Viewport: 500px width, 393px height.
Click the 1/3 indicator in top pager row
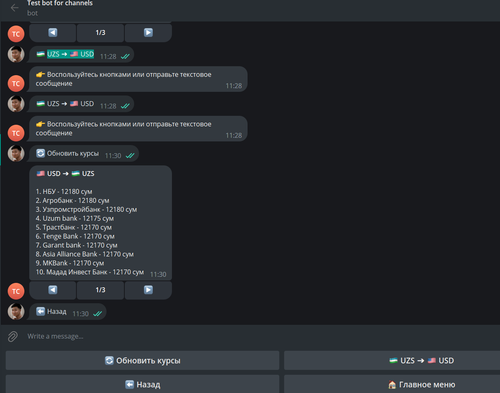100,32
